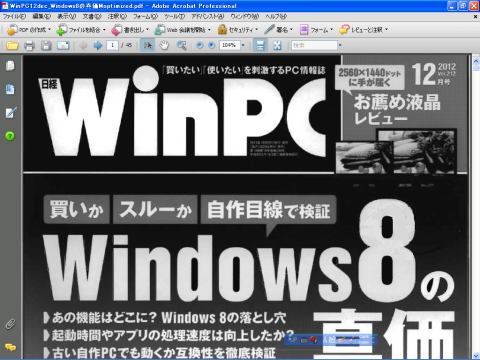
Task: Open the Signatures panel in sidebar
Action: (x=11, y=112)
